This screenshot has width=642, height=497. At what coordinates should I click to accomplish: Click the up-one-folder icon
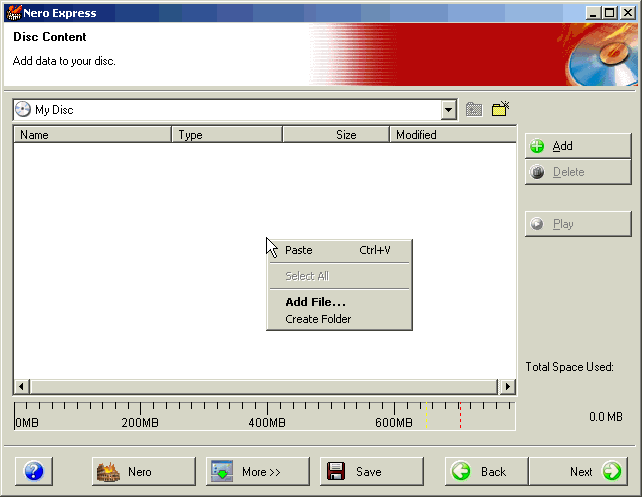(474, 109)
